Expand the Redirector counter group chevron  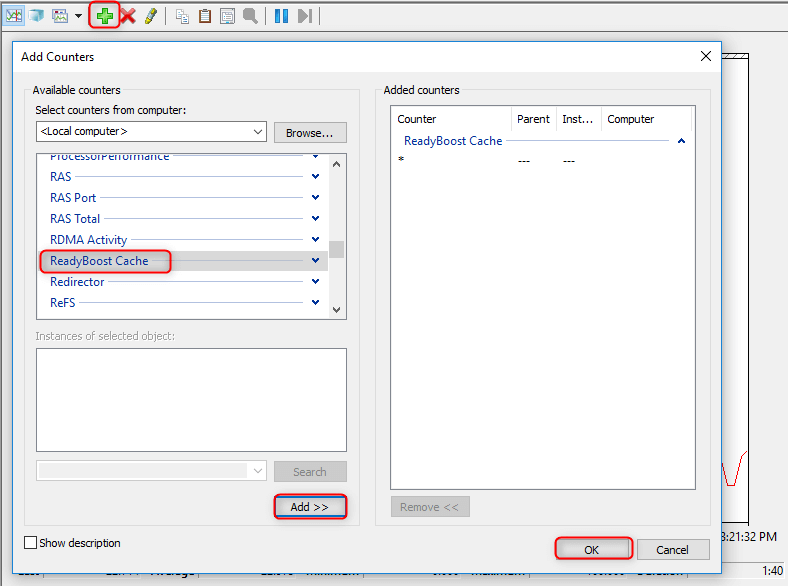coord(315,282)
